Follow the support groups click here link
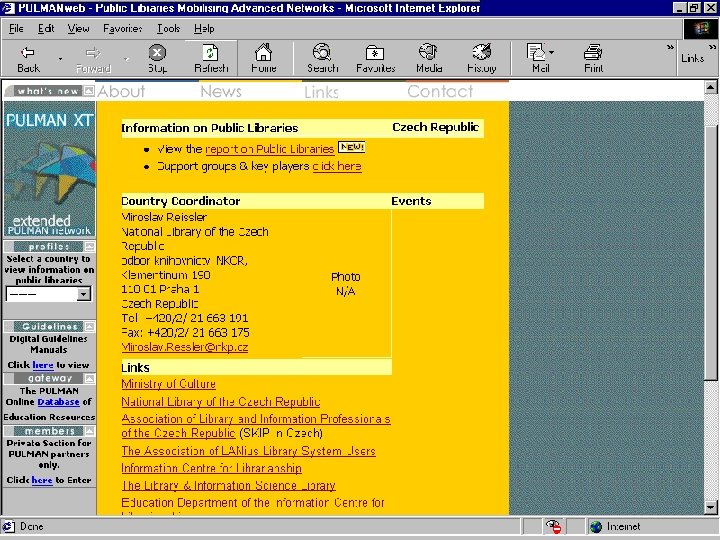 [337, 166]
